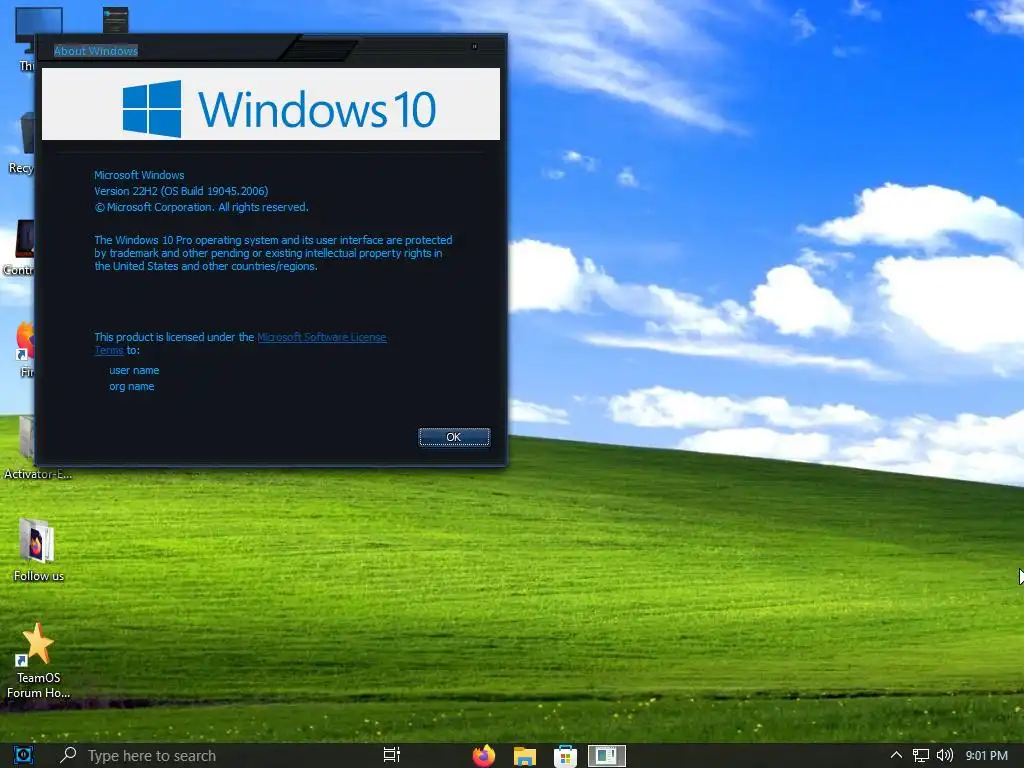The image size is (1024, 768).
Task: Click the 'user name' licensee text
Action: click(x=134, y=370)
